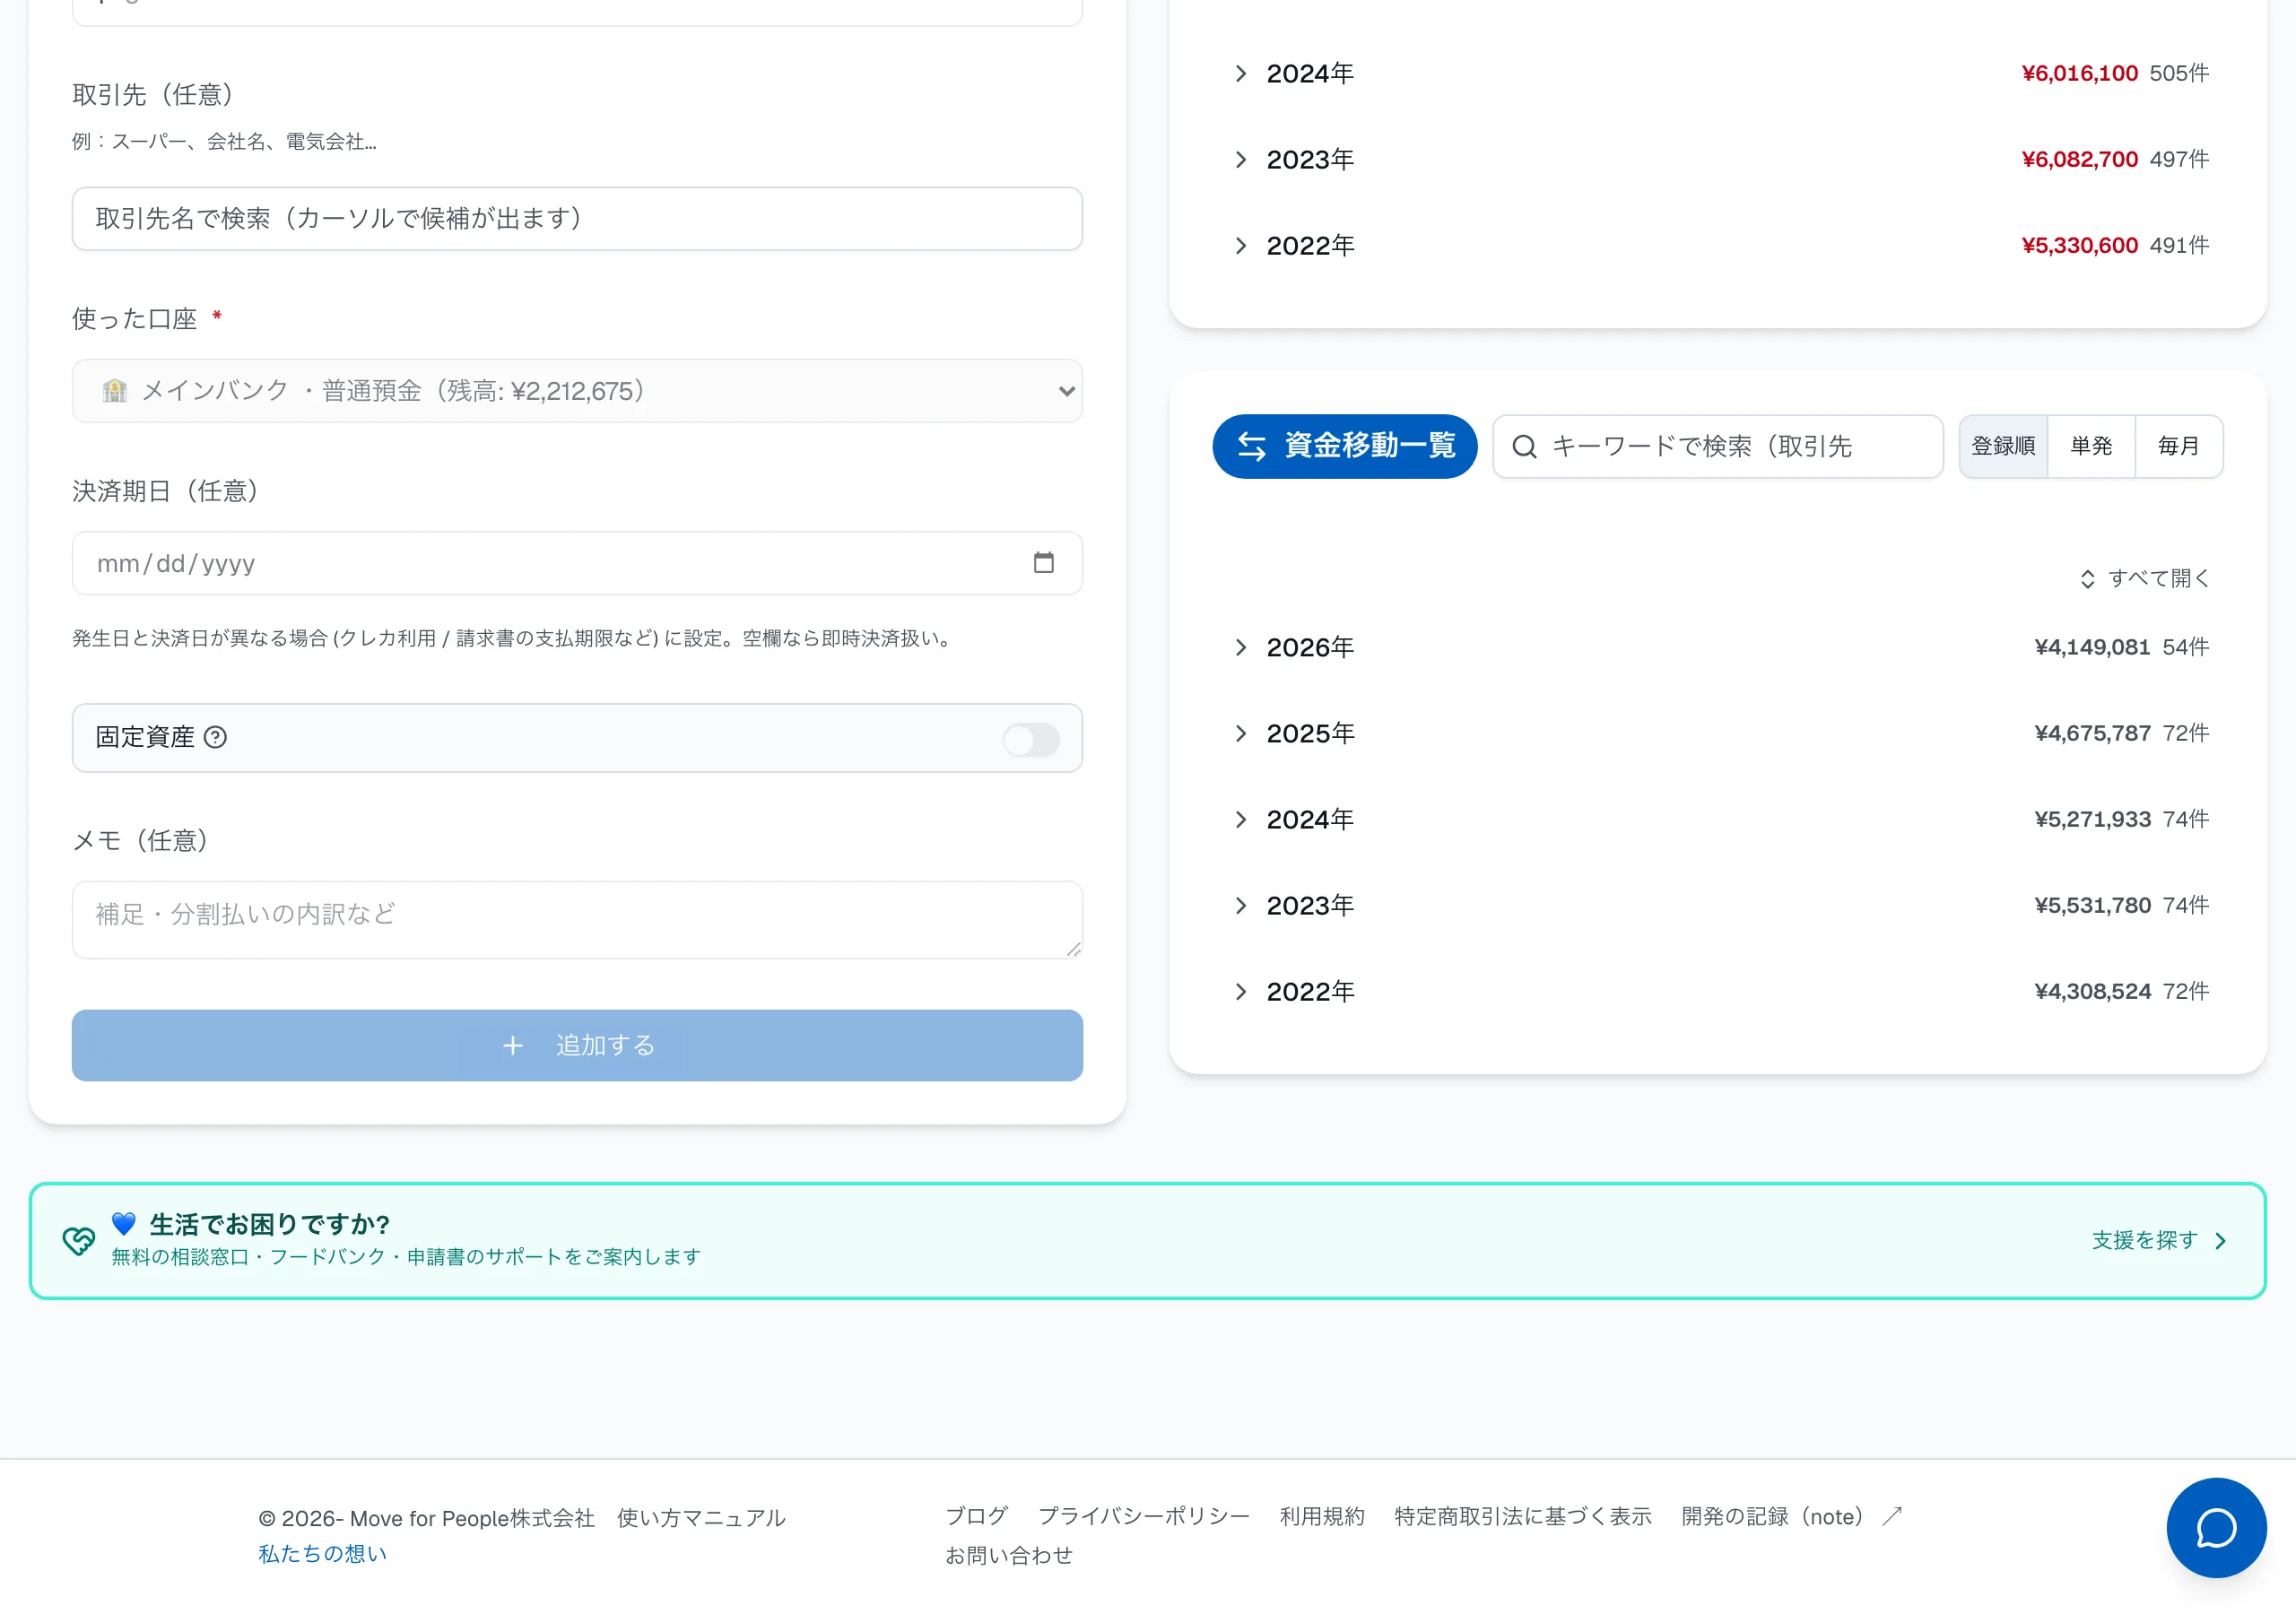
Task: Open the 支援を探す link
Action: [2160, 1241]
